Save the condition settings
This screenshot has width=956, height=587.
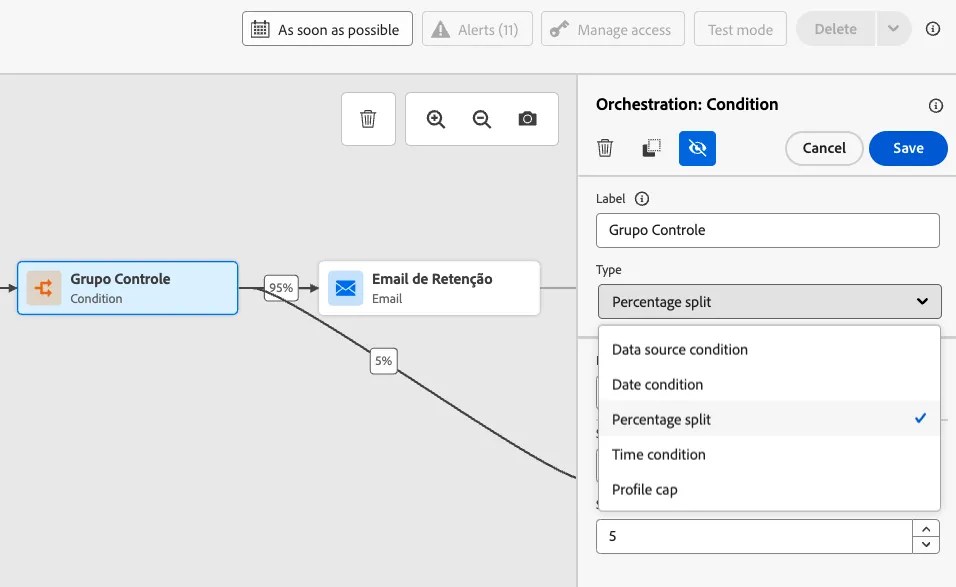908,148
